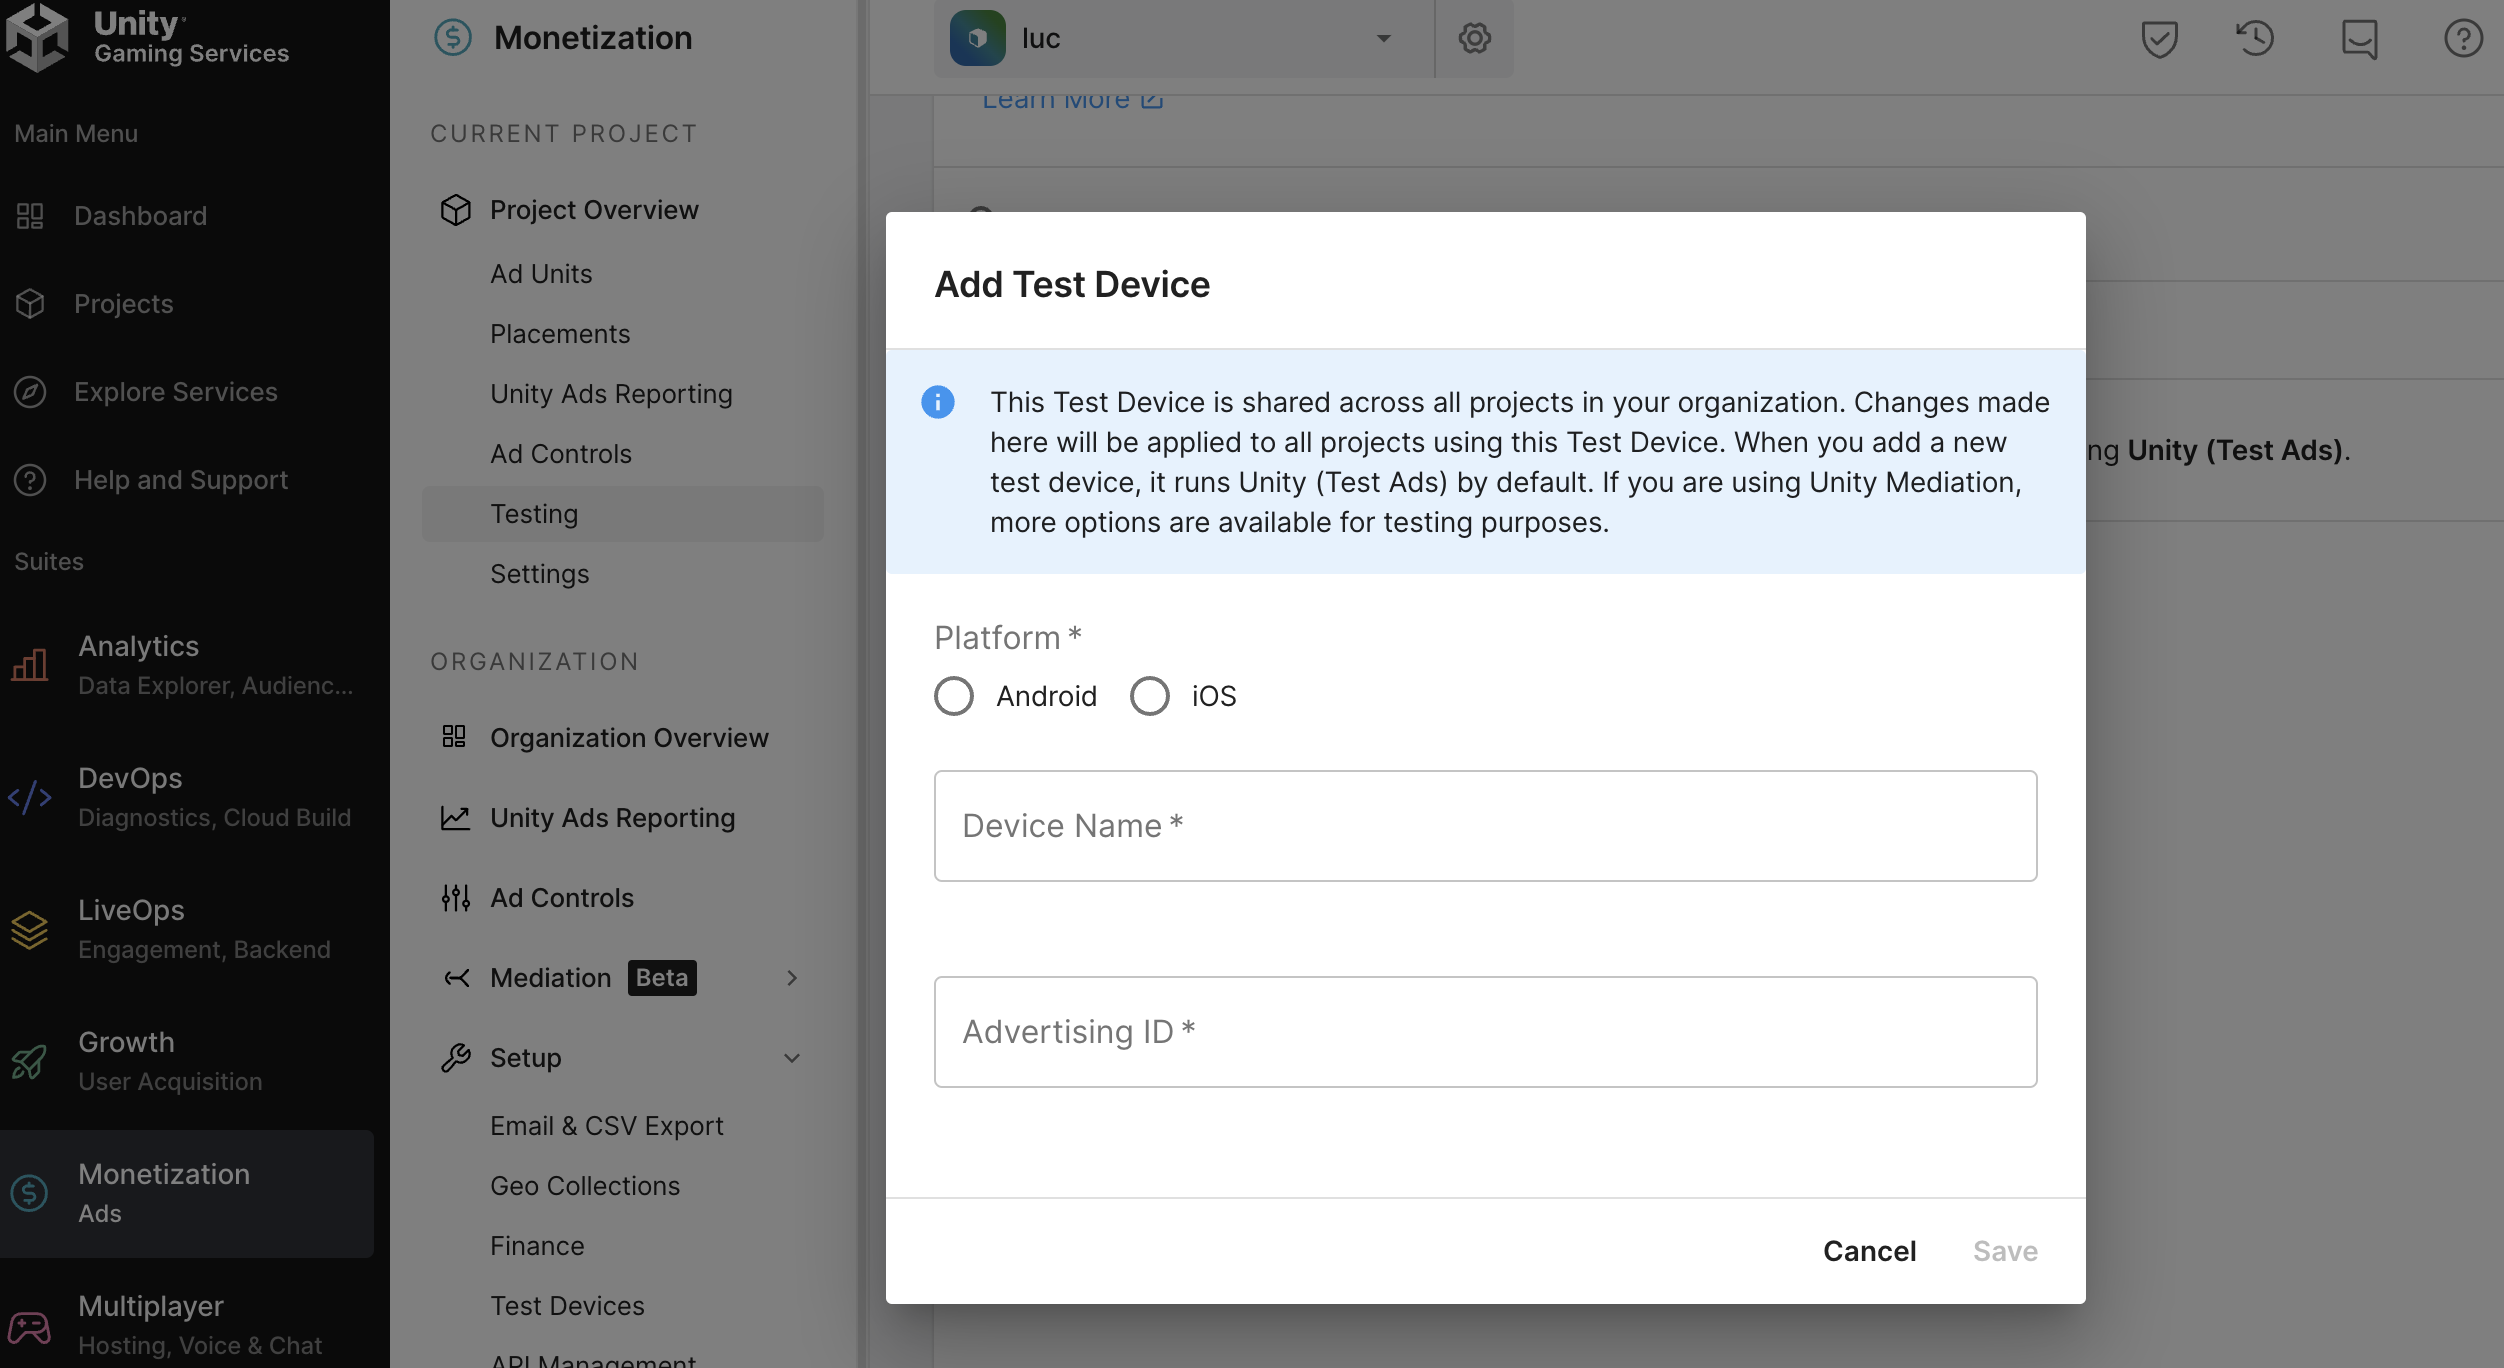Click the Project Overview cube icon

(456, 210)
